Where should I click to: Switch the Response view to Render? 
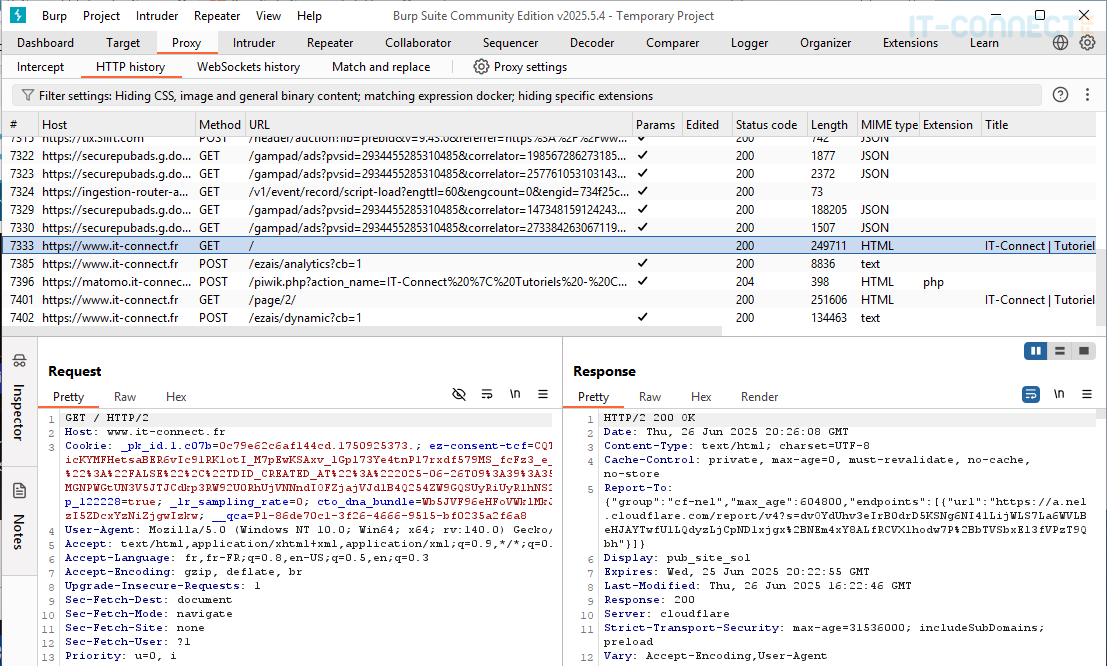tap(759, 397)
